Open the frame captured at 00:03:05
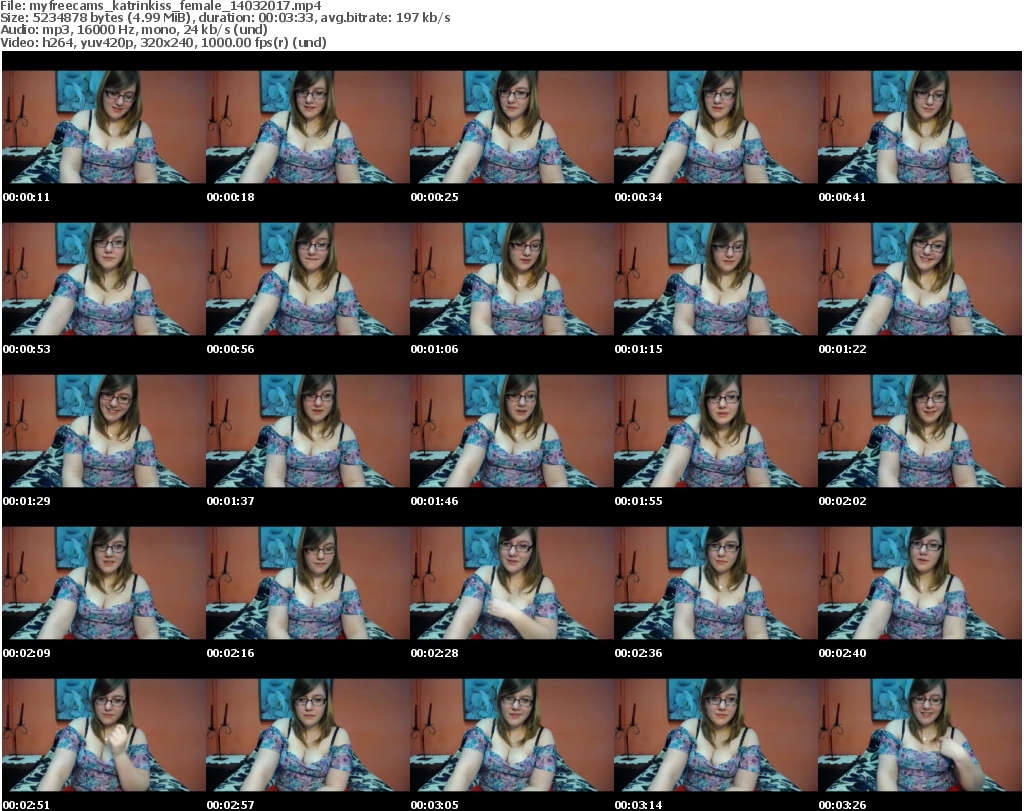This screenshot has width=1024, height=811. coord(511,735)
